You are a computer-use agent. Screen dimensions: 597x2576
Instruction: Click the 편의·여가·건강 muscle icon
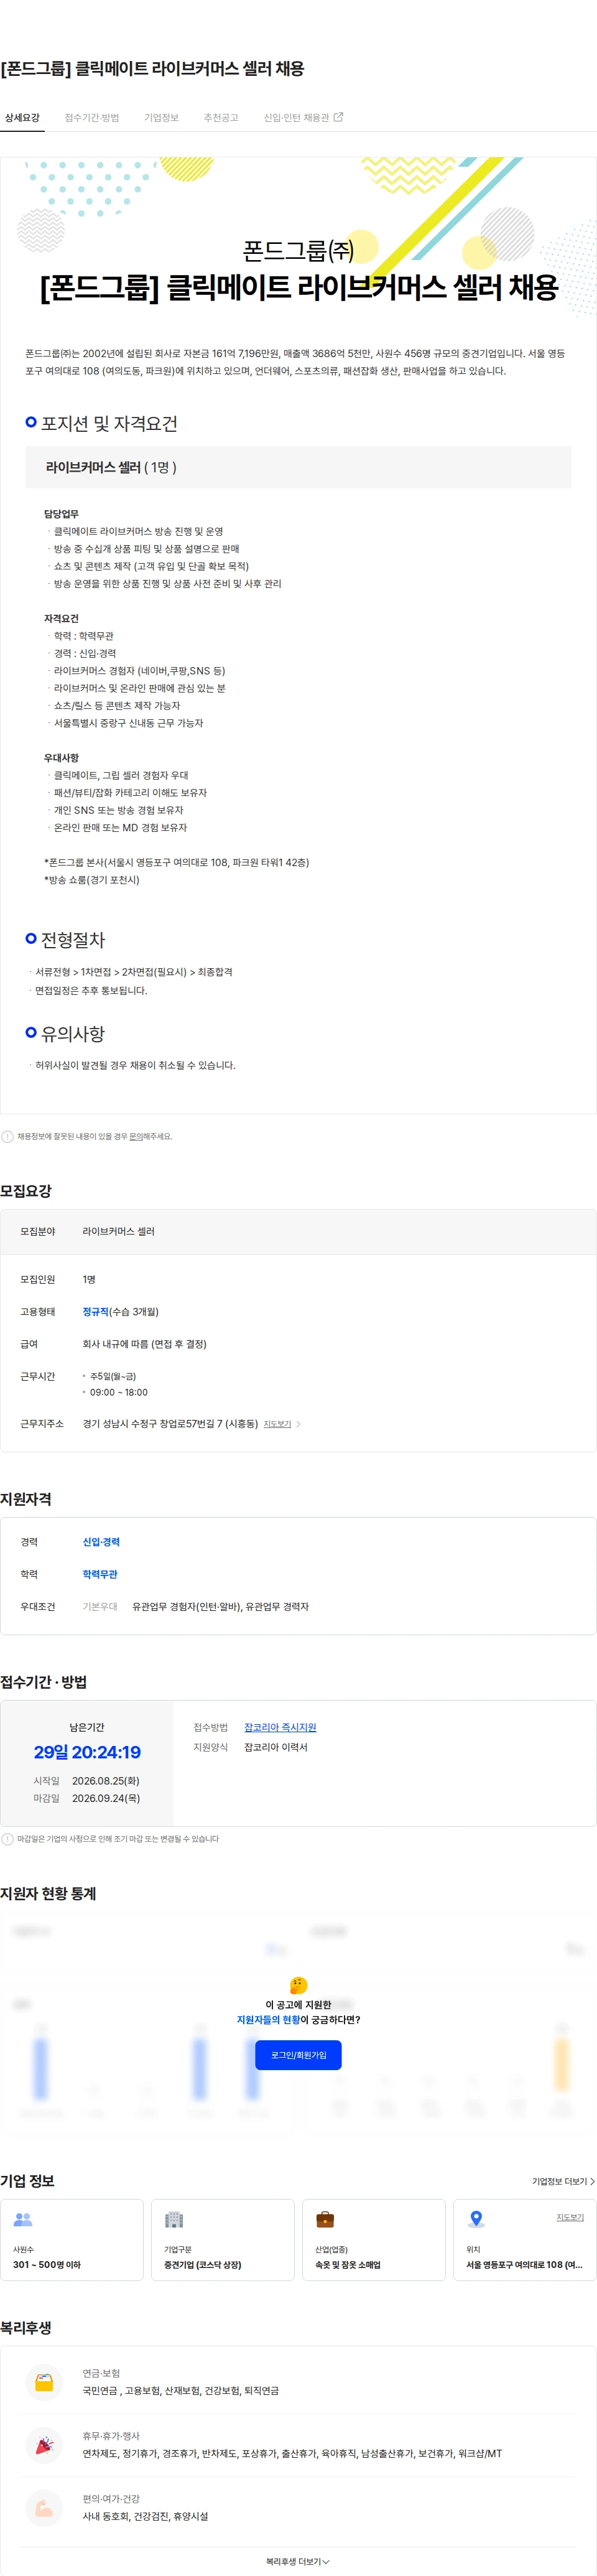[x=44, y=2508]
